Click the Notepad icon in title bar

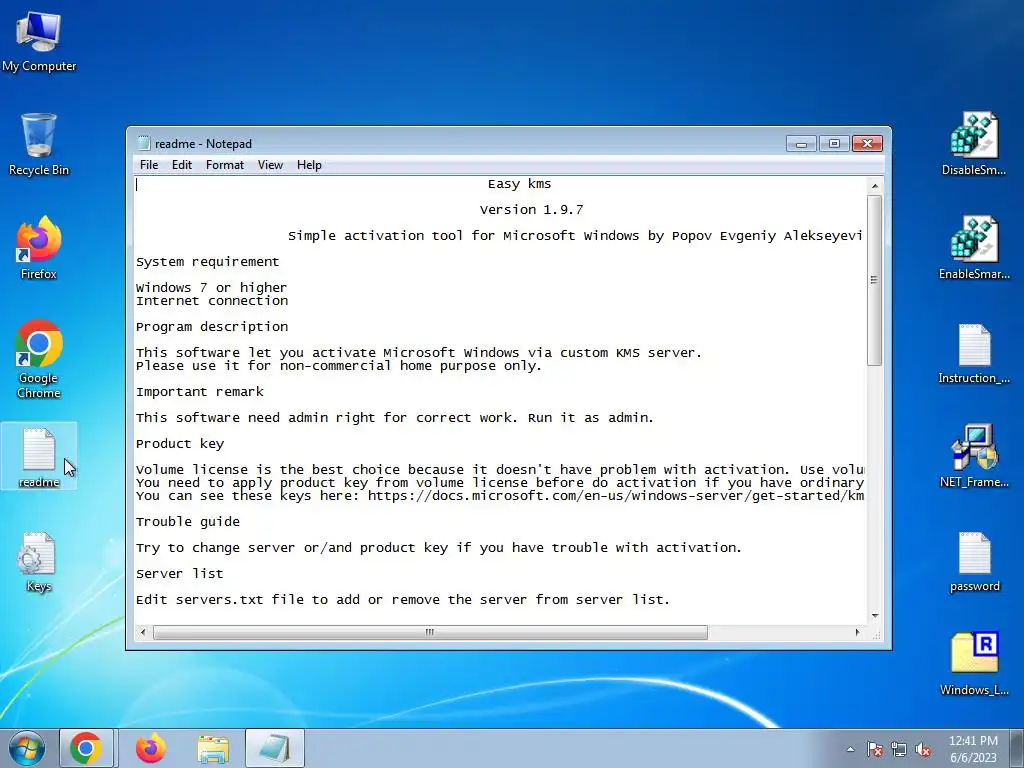pyautogui.click(x=144, y=143)
